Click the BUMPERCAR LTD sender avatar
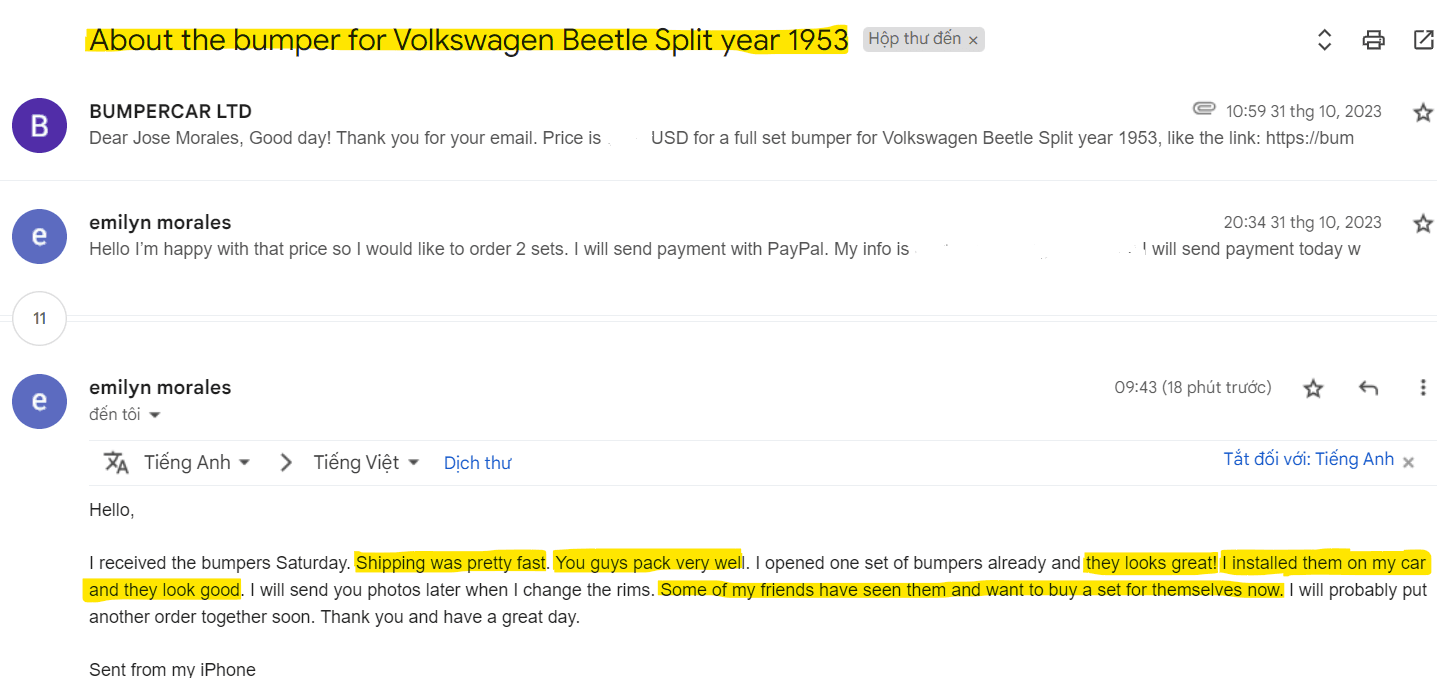Screen dimensions: 1441x678 pos(39,125)
